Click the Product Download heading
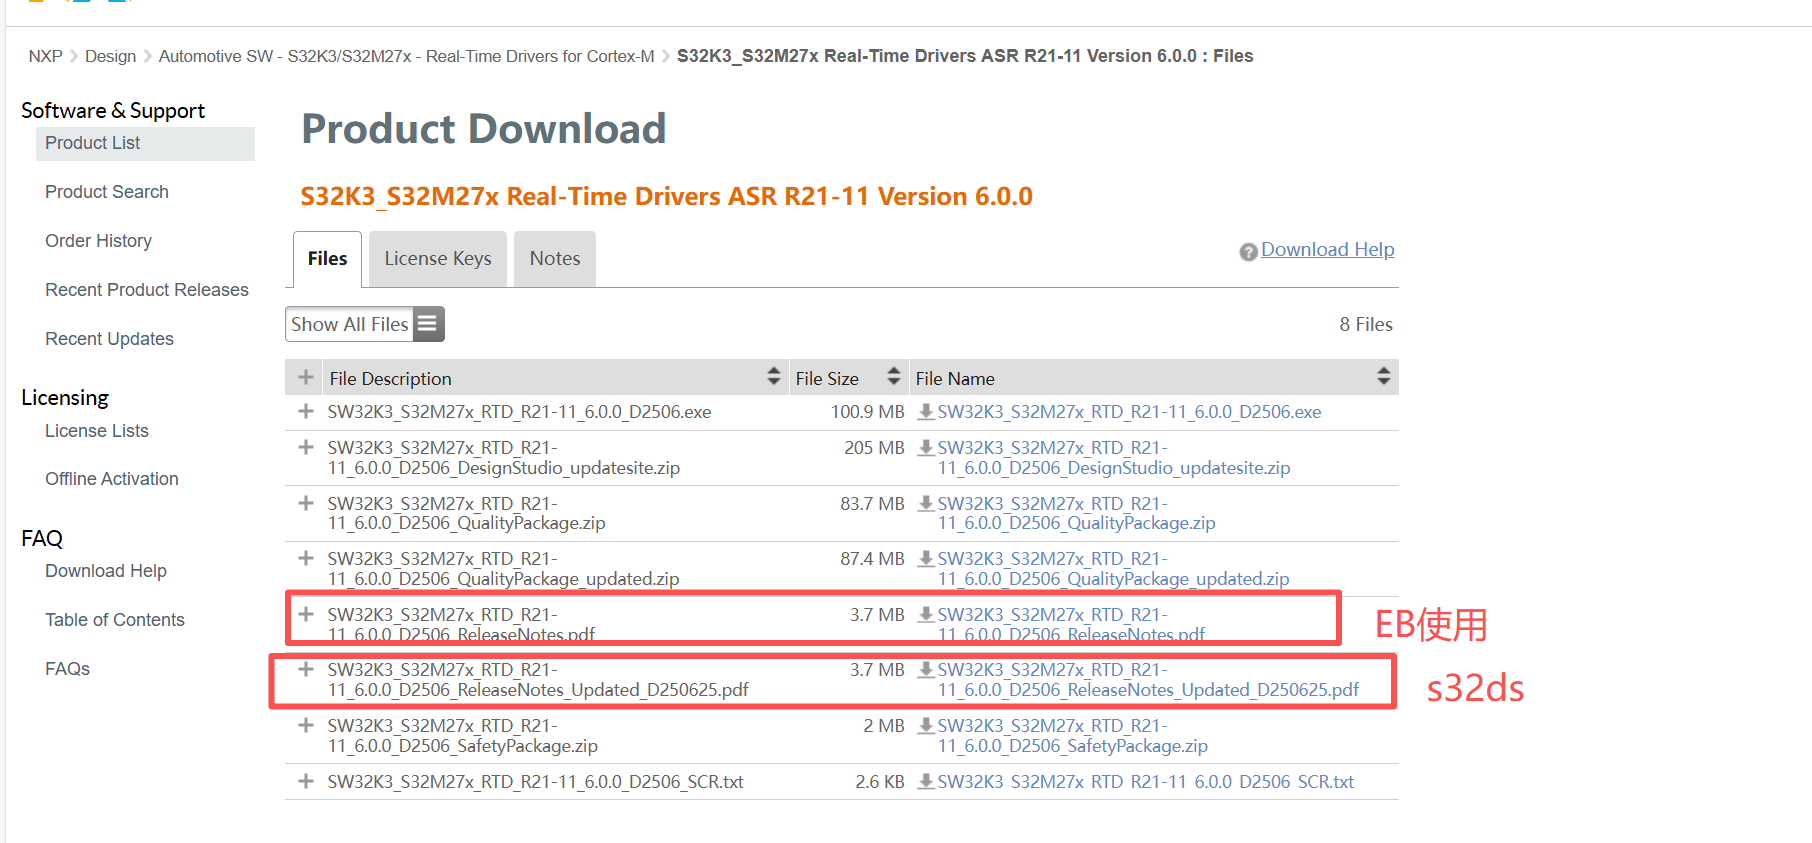 (484, 129)
